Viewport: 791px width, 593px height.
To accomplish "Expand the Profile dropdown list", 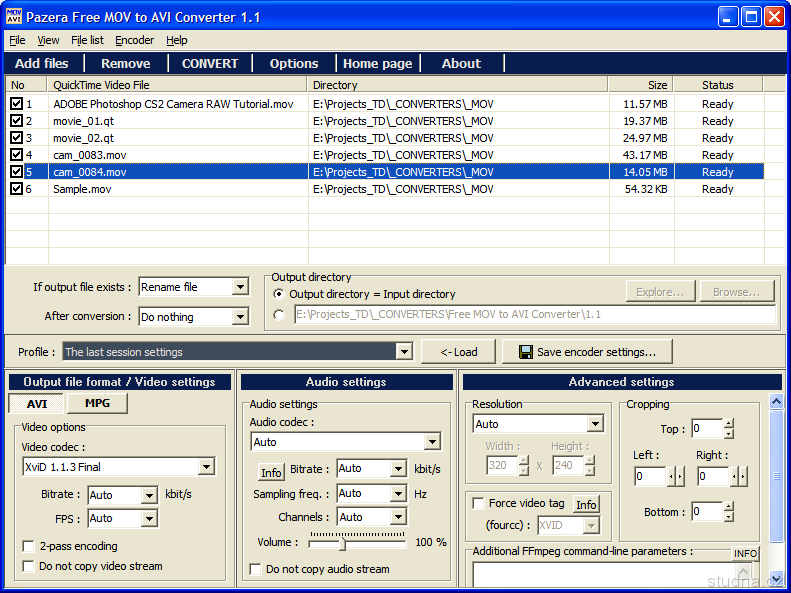I will (x=404, y=352).
